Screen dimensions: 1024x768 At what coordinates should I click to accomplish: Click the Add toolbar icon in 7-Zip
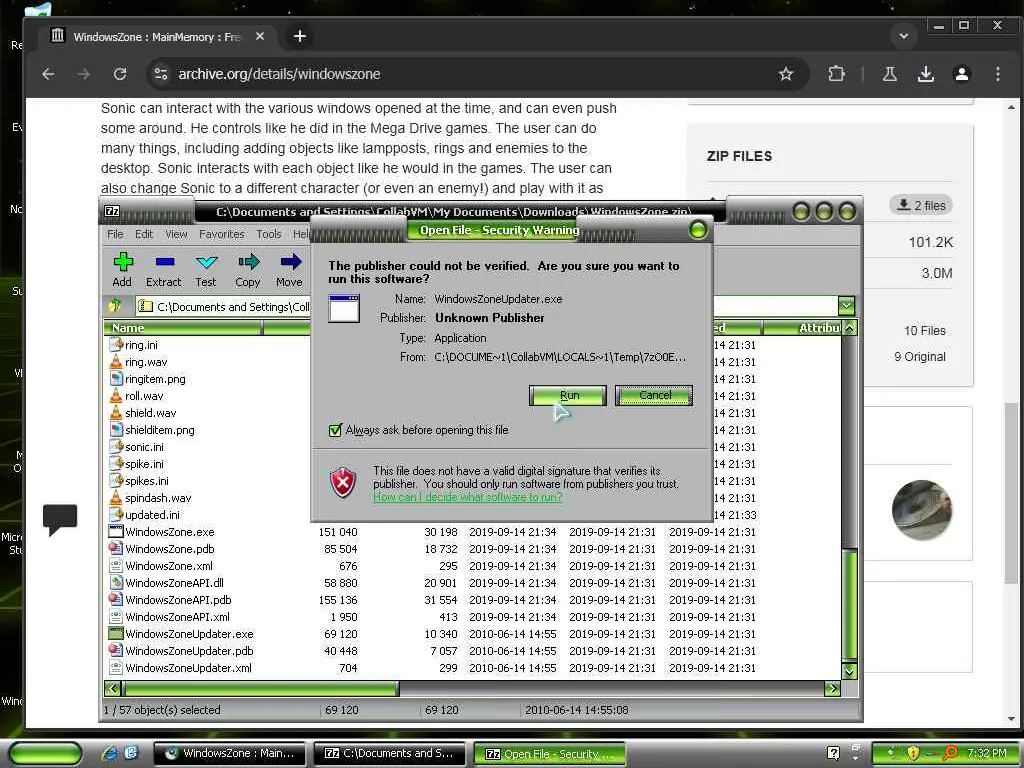point(123,263)
